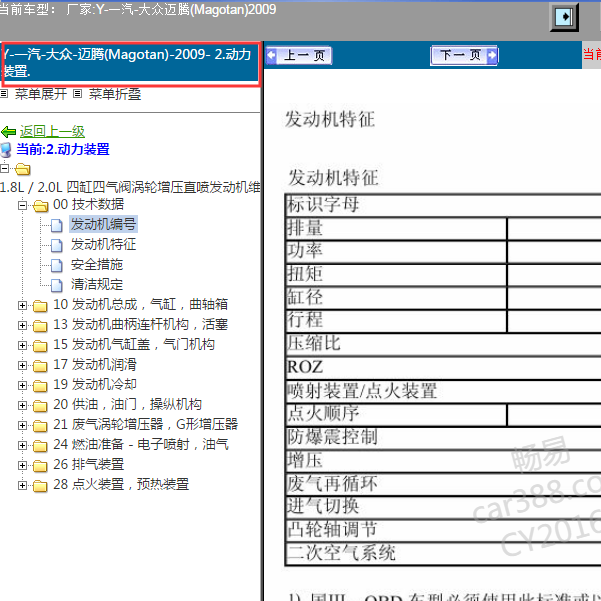
Task: Expand the 21 废气涡轮增压器 folder
Action: (x=22, y=425)
